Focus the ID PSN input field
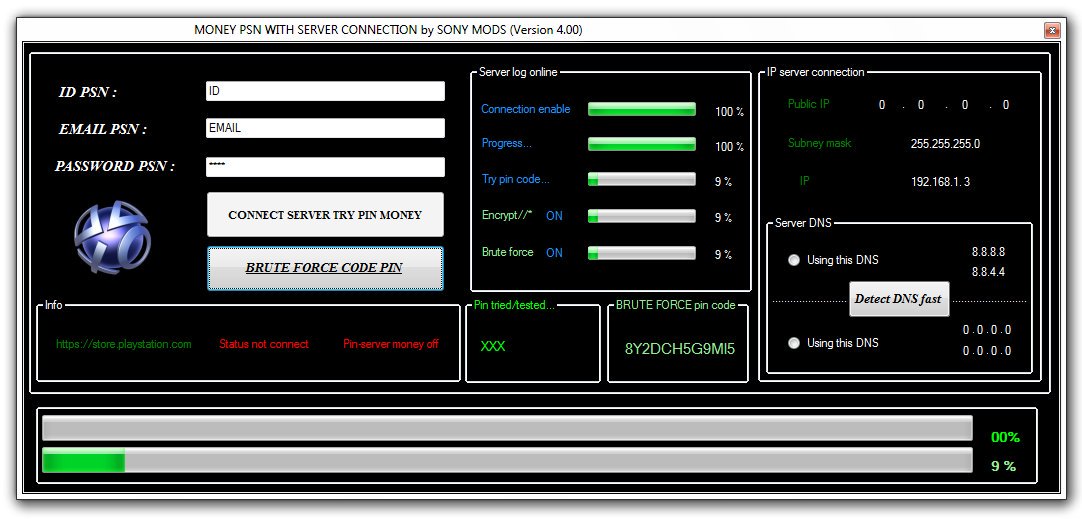The width and height of the screenshot is (1082, 519). (x=325, y=91)
